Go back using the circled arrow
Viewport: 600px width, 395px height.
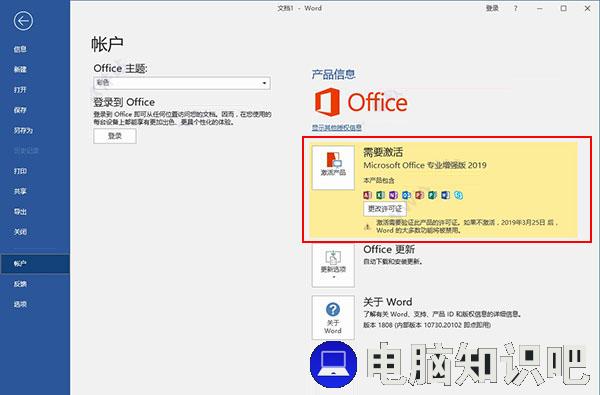[23, 21]
